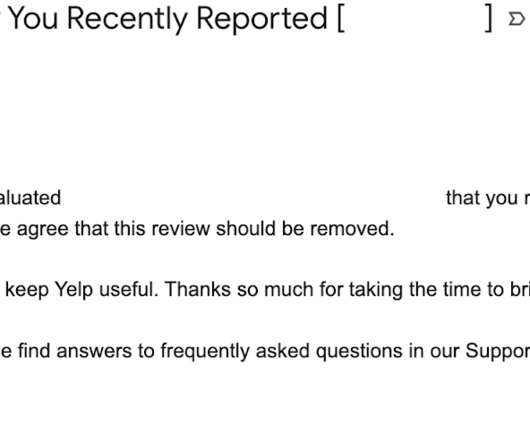This screenshot has width=530, height=442.
Task: Click the word 'Yelp' in the email body
Action: tap(74, 290)
